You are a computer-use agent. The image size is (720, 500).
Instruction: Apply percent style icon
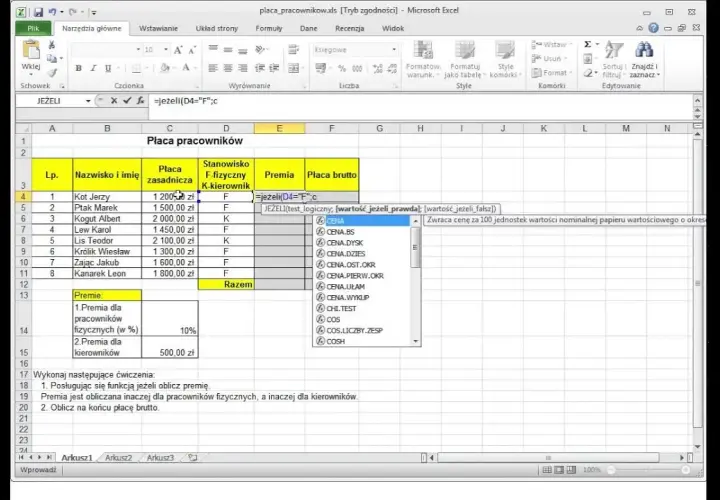coord(342,68)
